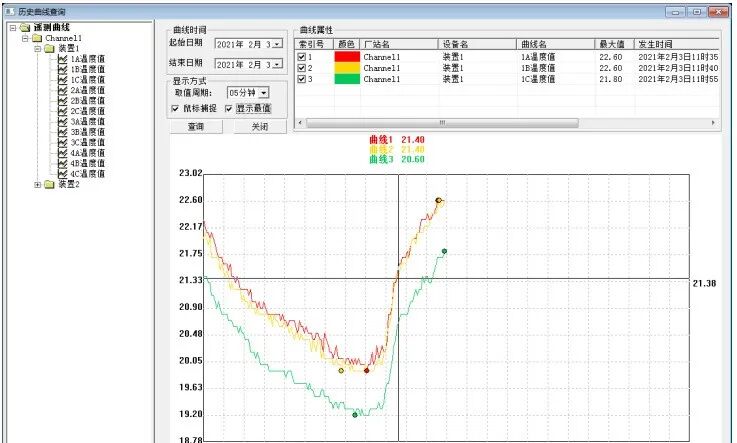Open the 结束日期 date dropdown

coord(278,64)
